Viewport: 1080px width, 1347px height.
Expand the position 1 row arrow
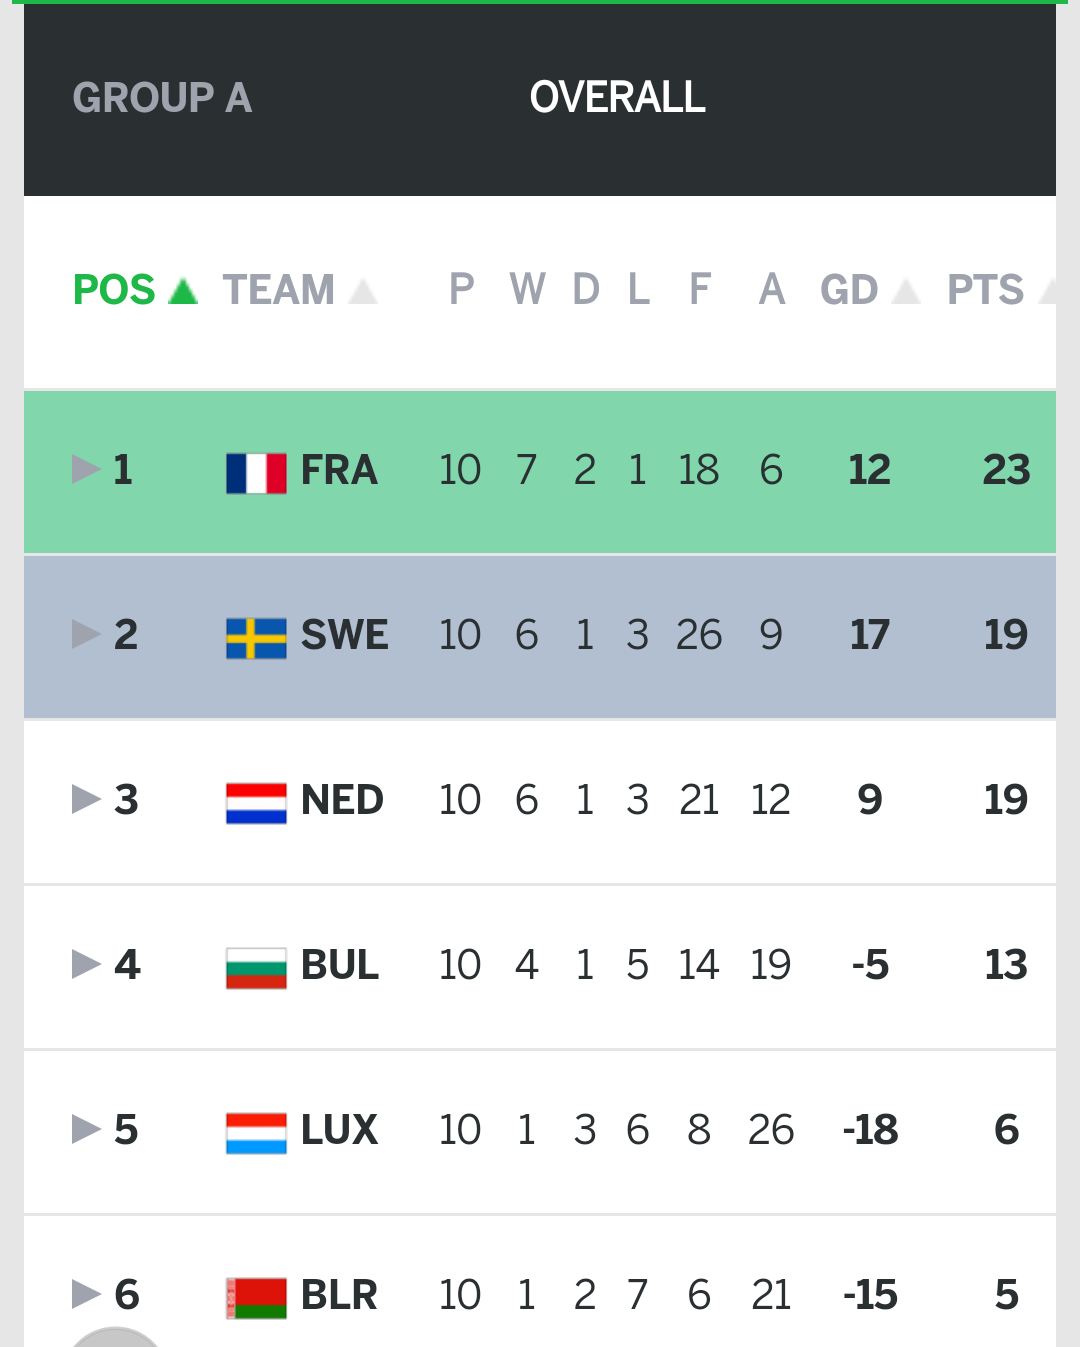[86, 469]
